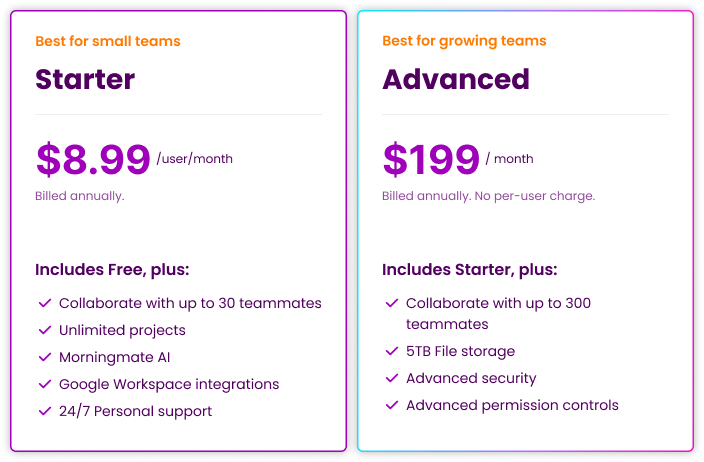The height and width of the screenshot is (462, 704).
Task: Click checkmark beside Collaborate with 300 teammates
Action: tap(391, 303)
